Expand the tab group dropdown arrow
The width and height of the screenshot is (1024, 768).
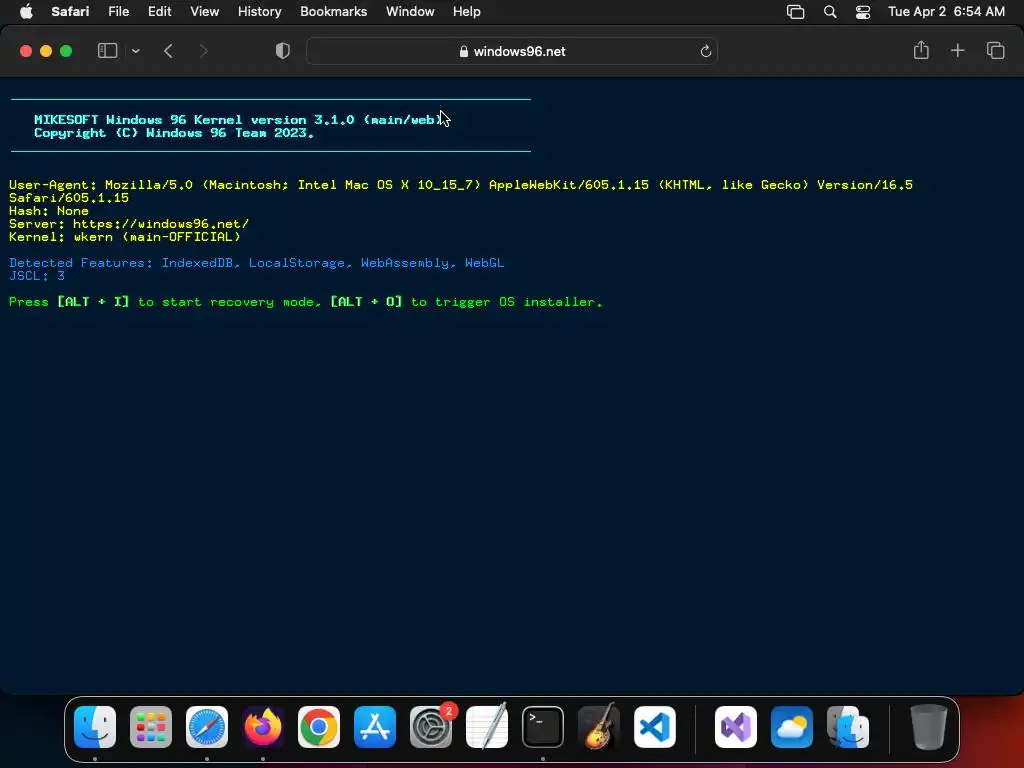[x=135, y=51]
